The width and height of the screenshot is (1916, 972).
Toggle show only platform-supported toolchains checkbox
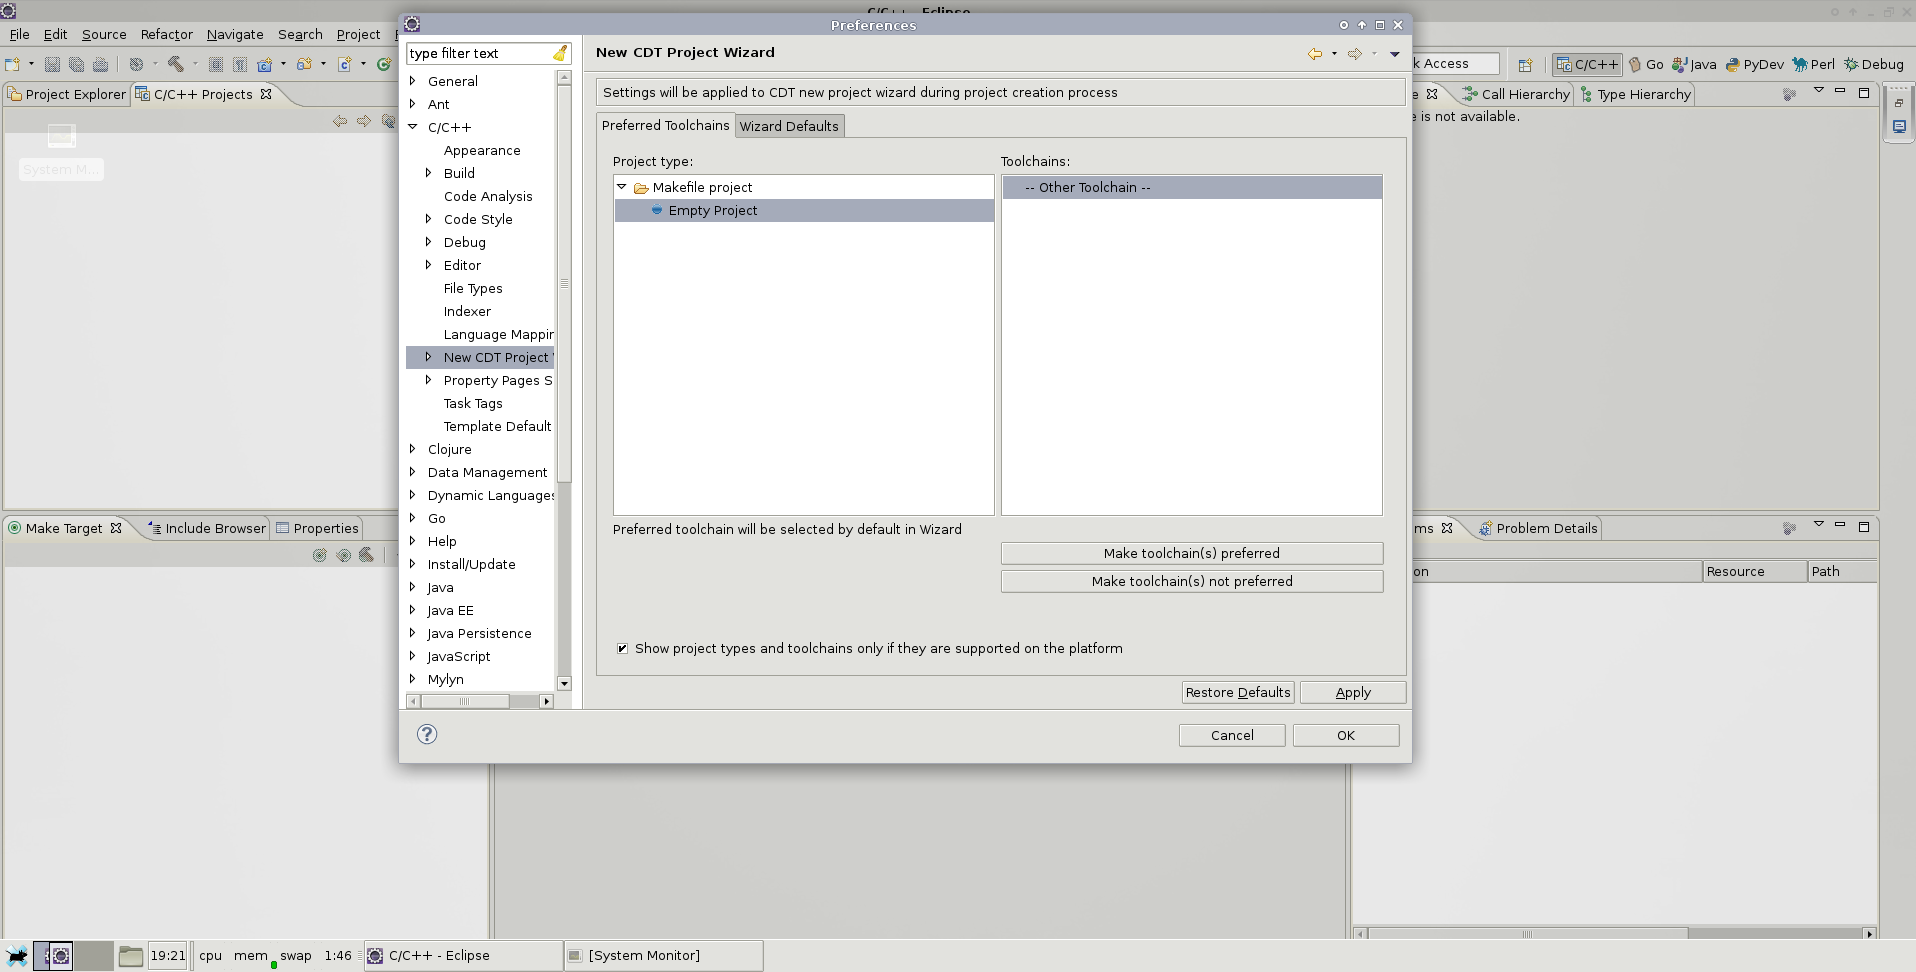coord(622,648)
